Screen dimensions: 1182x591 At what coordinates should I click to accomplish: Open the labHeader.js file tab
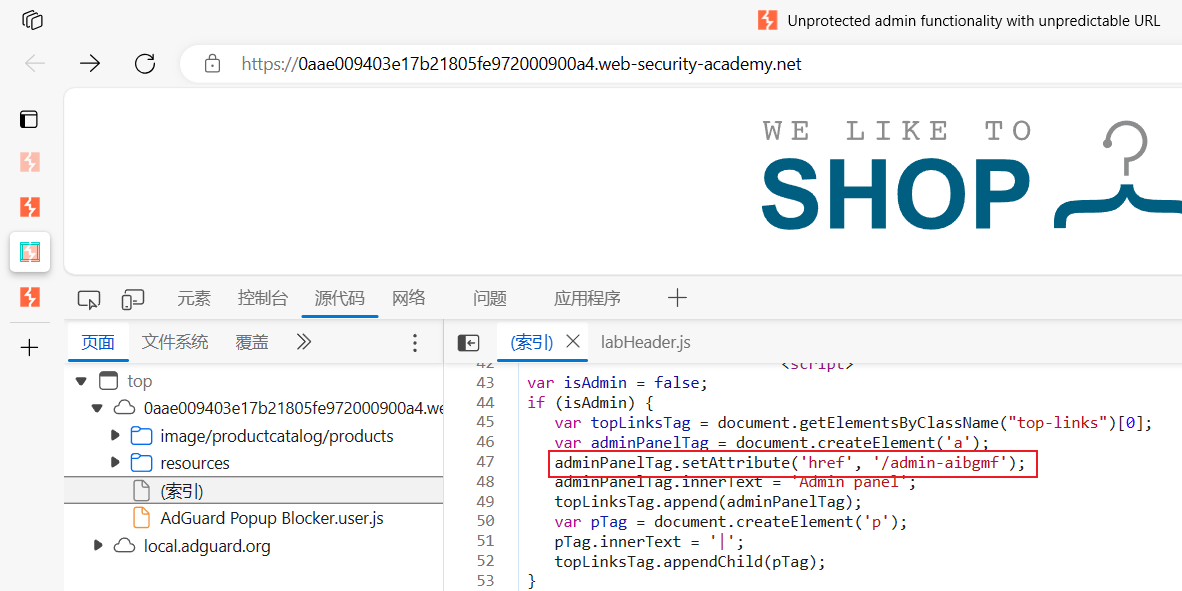point(646,343)
